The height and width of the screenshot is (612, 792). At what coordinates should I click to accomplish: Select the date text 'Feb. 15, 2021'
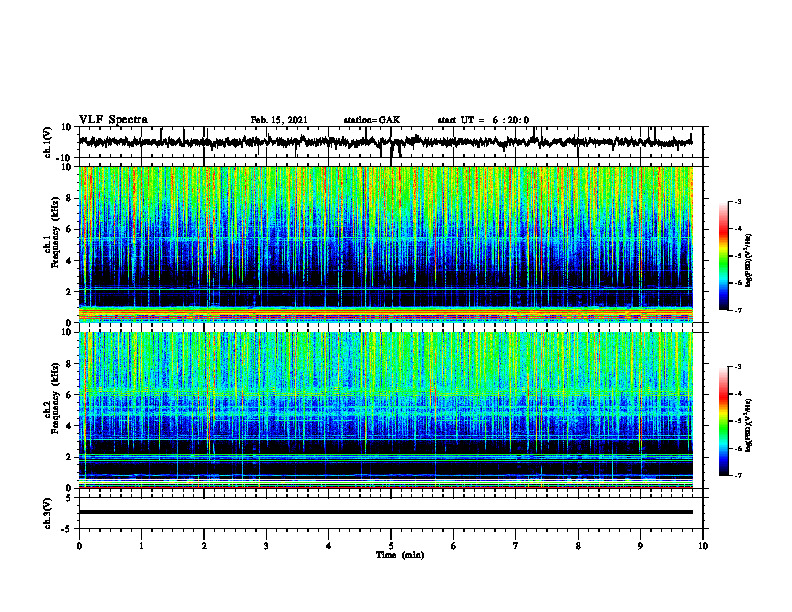(x=279, y=120)
